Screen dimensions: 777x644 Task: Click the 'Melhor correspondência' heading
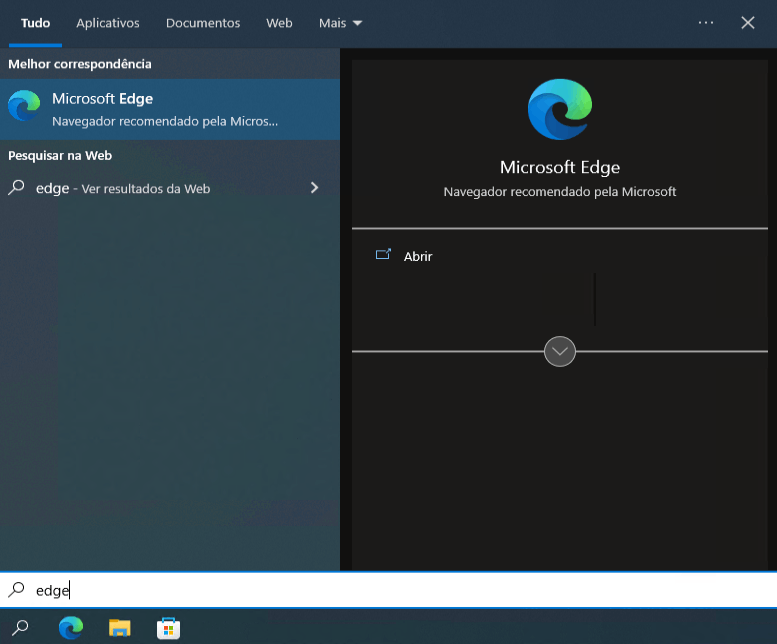click(80, 64)
